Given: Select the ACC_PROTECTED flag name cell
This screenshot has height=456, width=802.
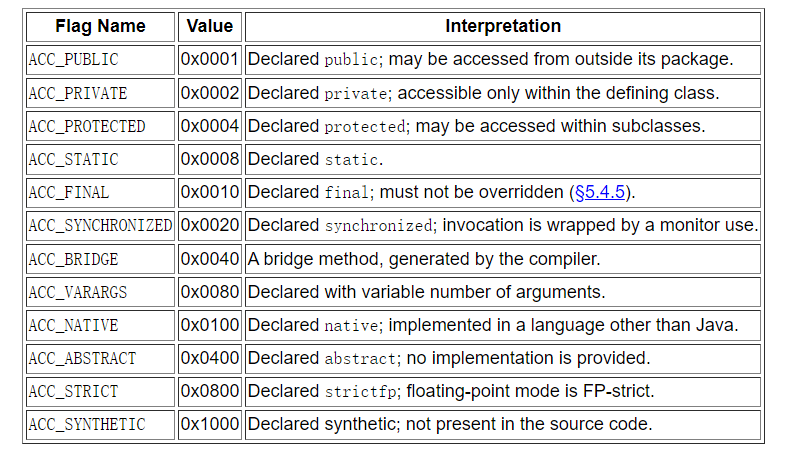Looking at the screenshot, I should coord(87,126).
